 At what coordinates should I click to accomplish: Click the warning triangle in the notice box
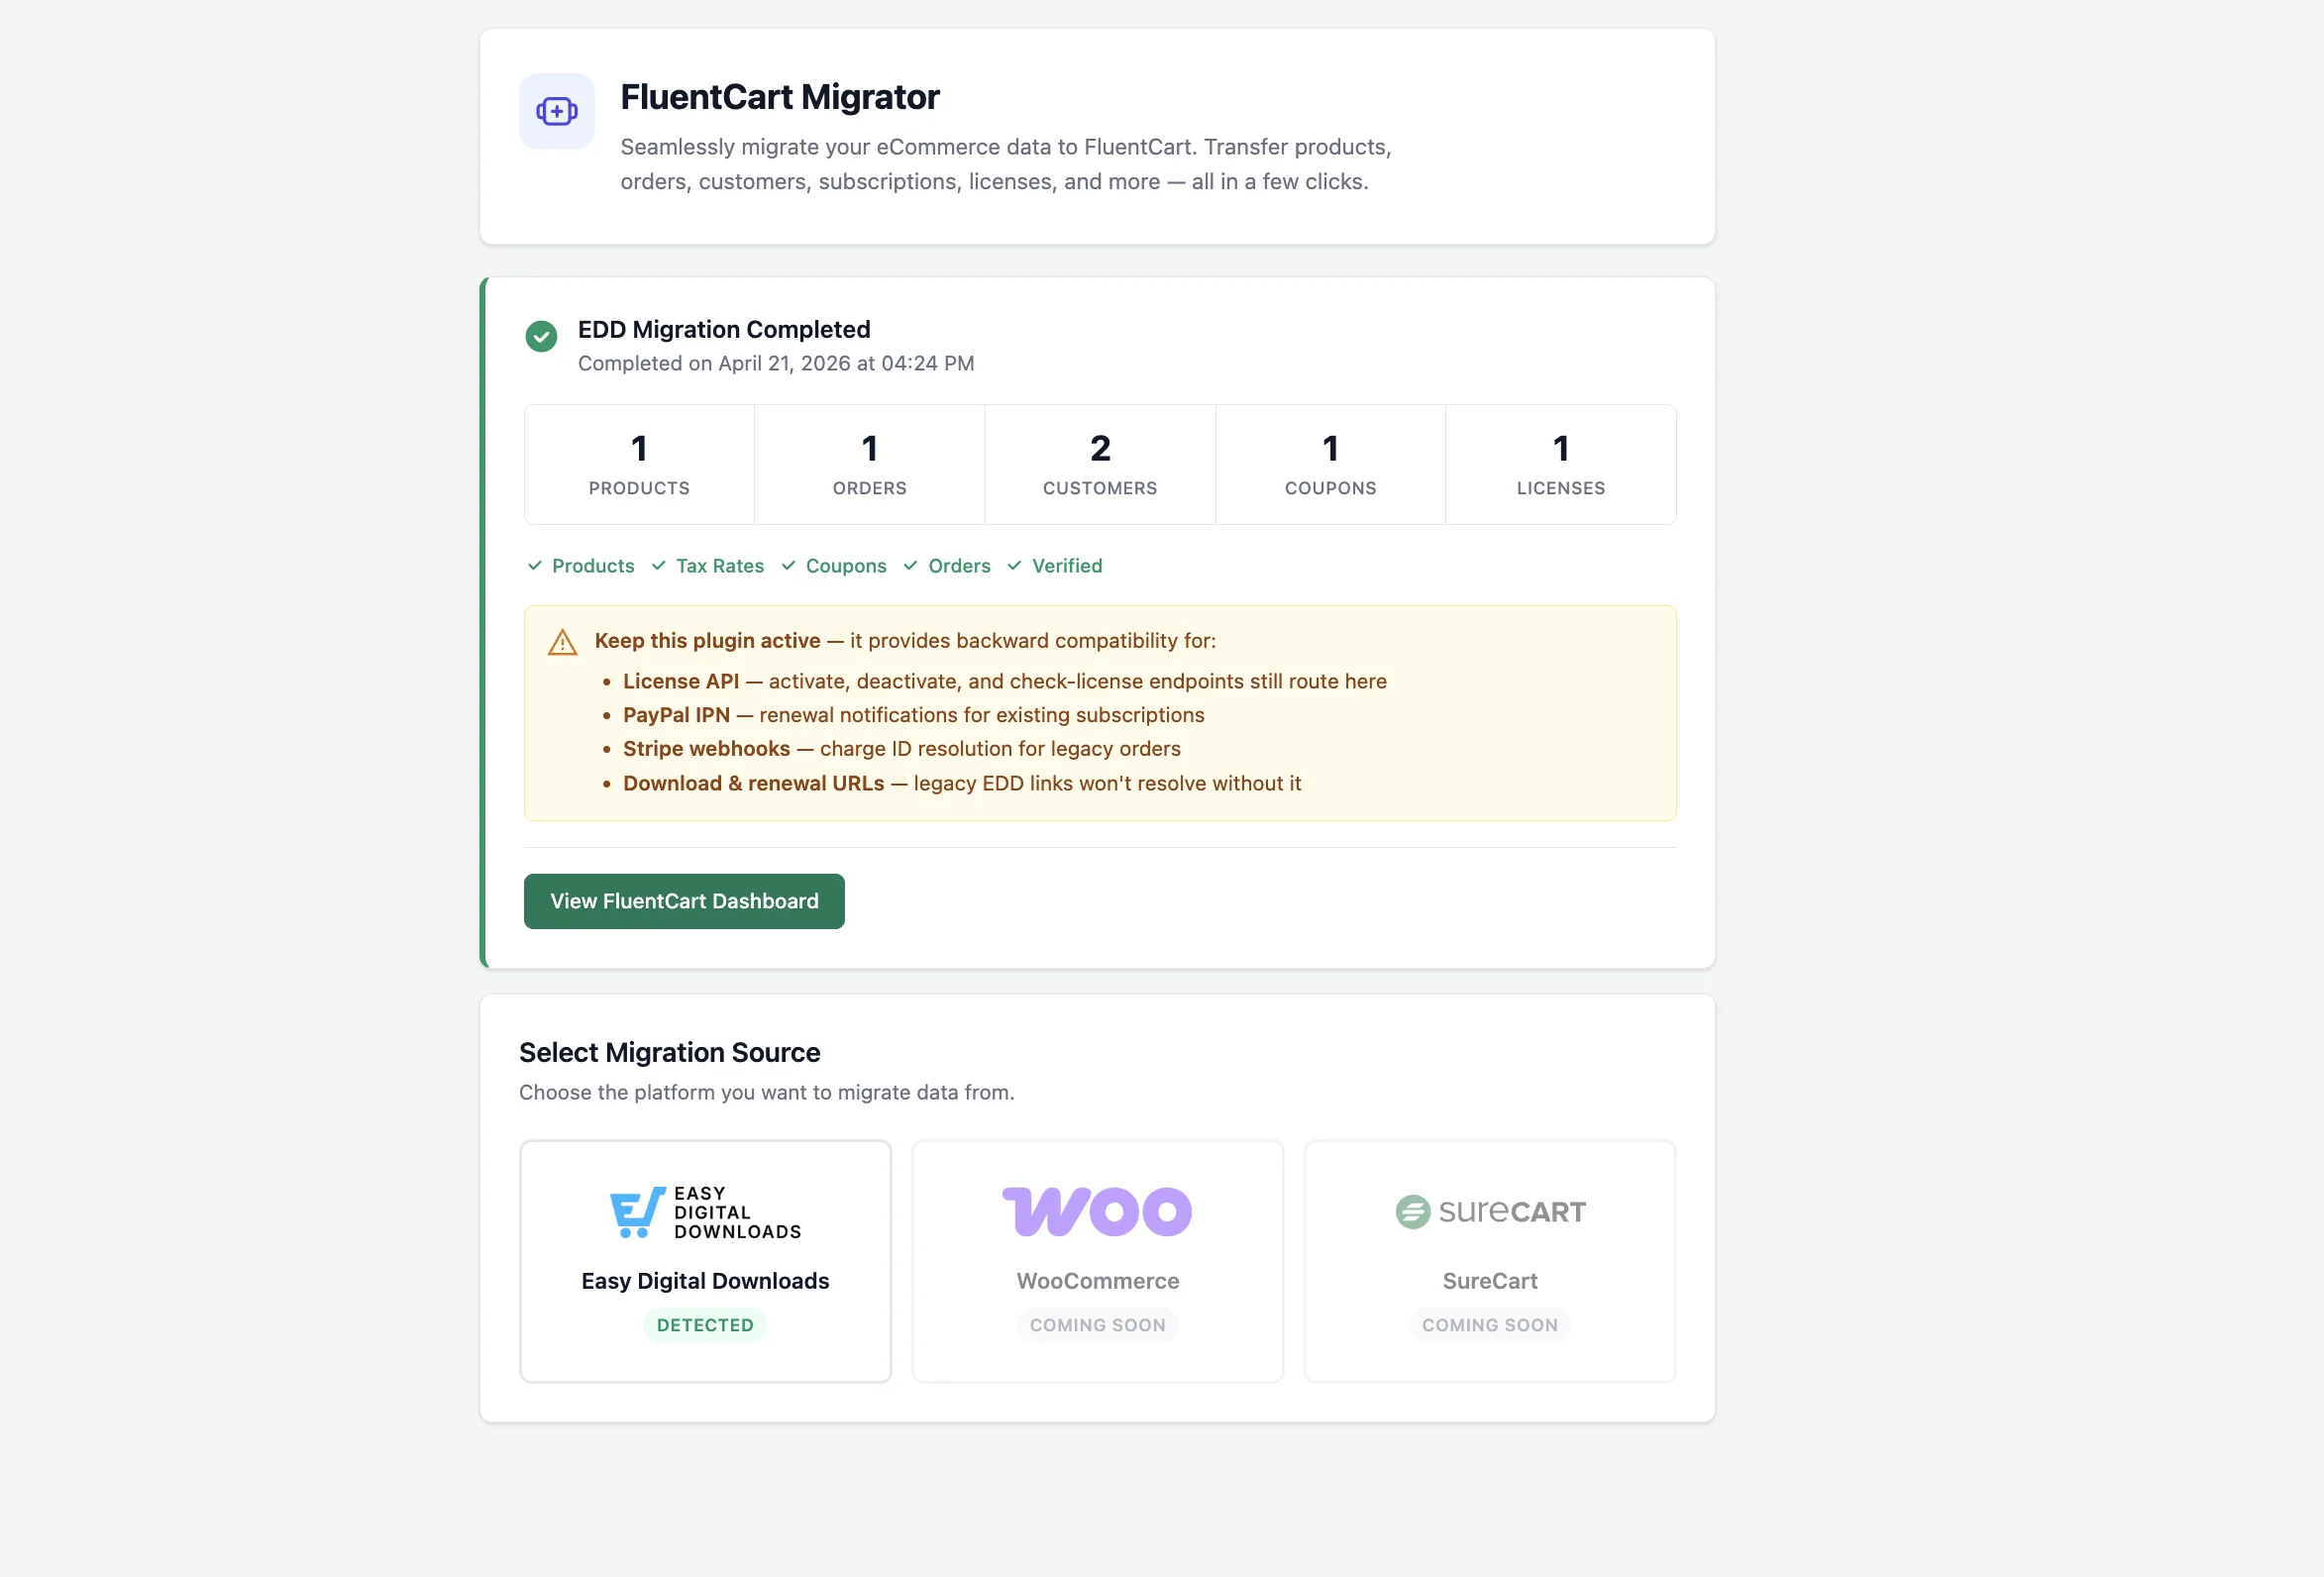click(562, 643)
